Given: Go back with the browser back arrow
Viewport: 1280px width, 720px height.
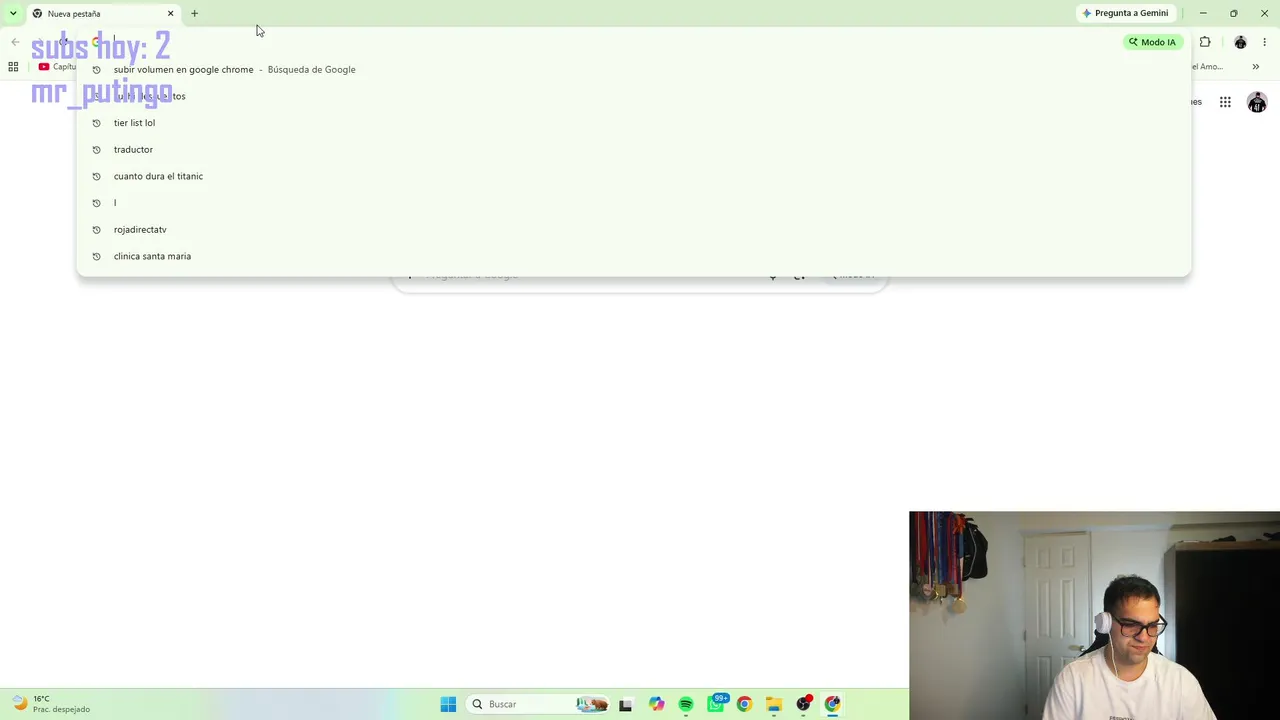Looking at the screenshot, I should (x=15, y=42).
